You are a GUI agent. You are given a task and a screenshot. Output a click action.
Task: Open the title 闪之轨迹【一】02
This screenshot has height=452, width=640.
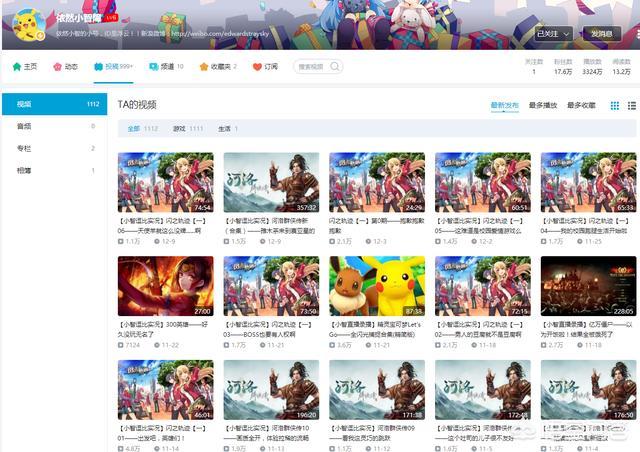479,330
